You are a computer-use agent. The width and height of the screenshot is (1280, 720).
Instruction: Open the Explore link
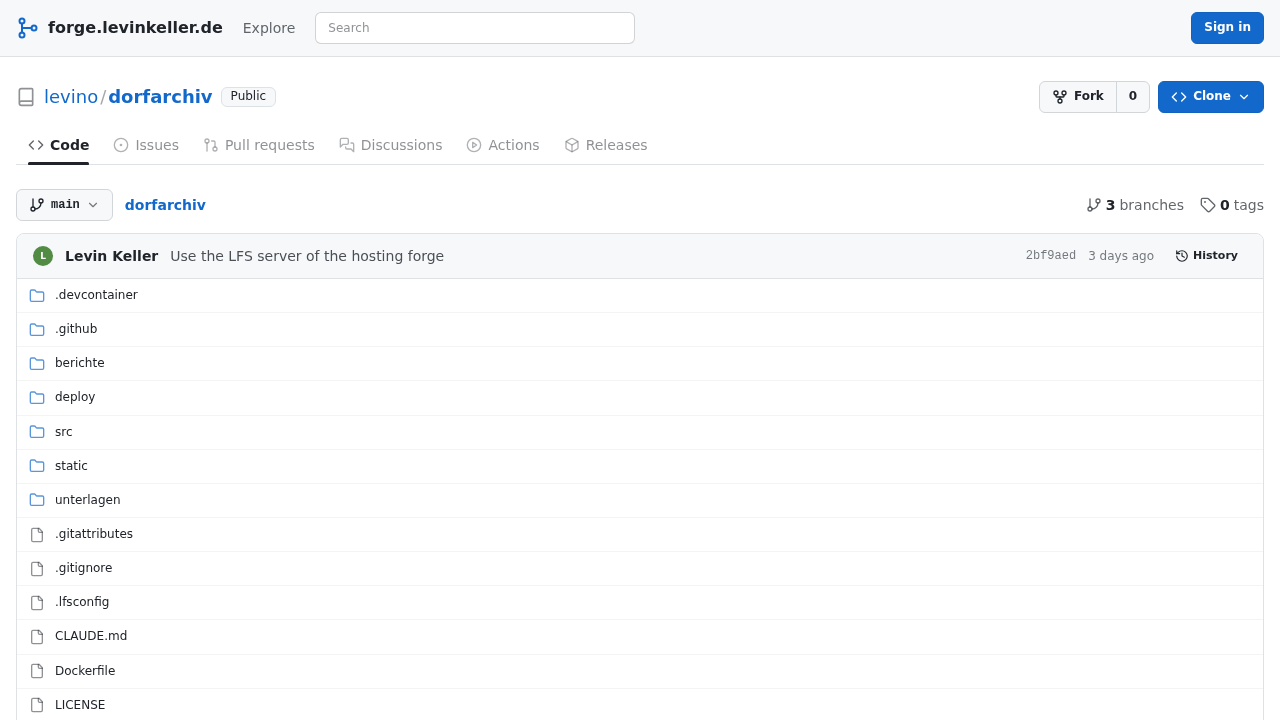pos(269,28)
